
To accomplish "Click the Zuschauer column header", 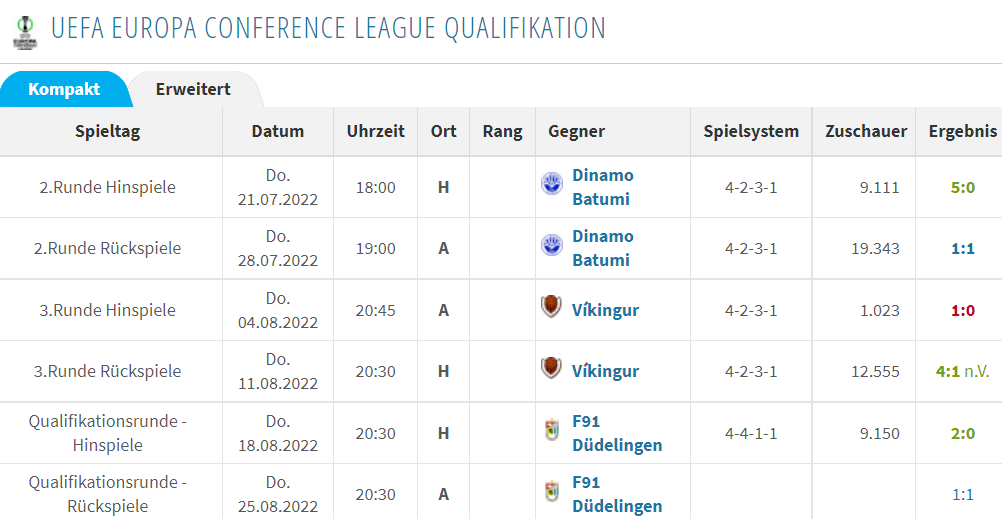I will pyautogui.click(x=866, y=132).
